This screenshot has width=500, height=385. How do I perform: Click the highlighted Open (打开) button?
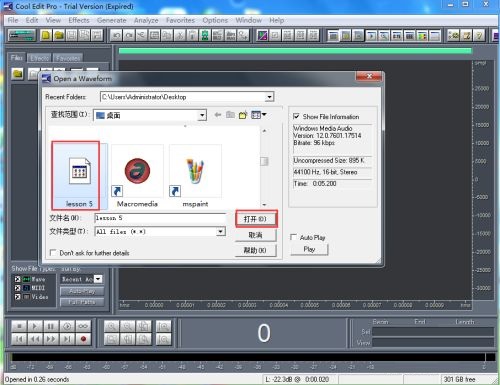(x=256, y=219)
